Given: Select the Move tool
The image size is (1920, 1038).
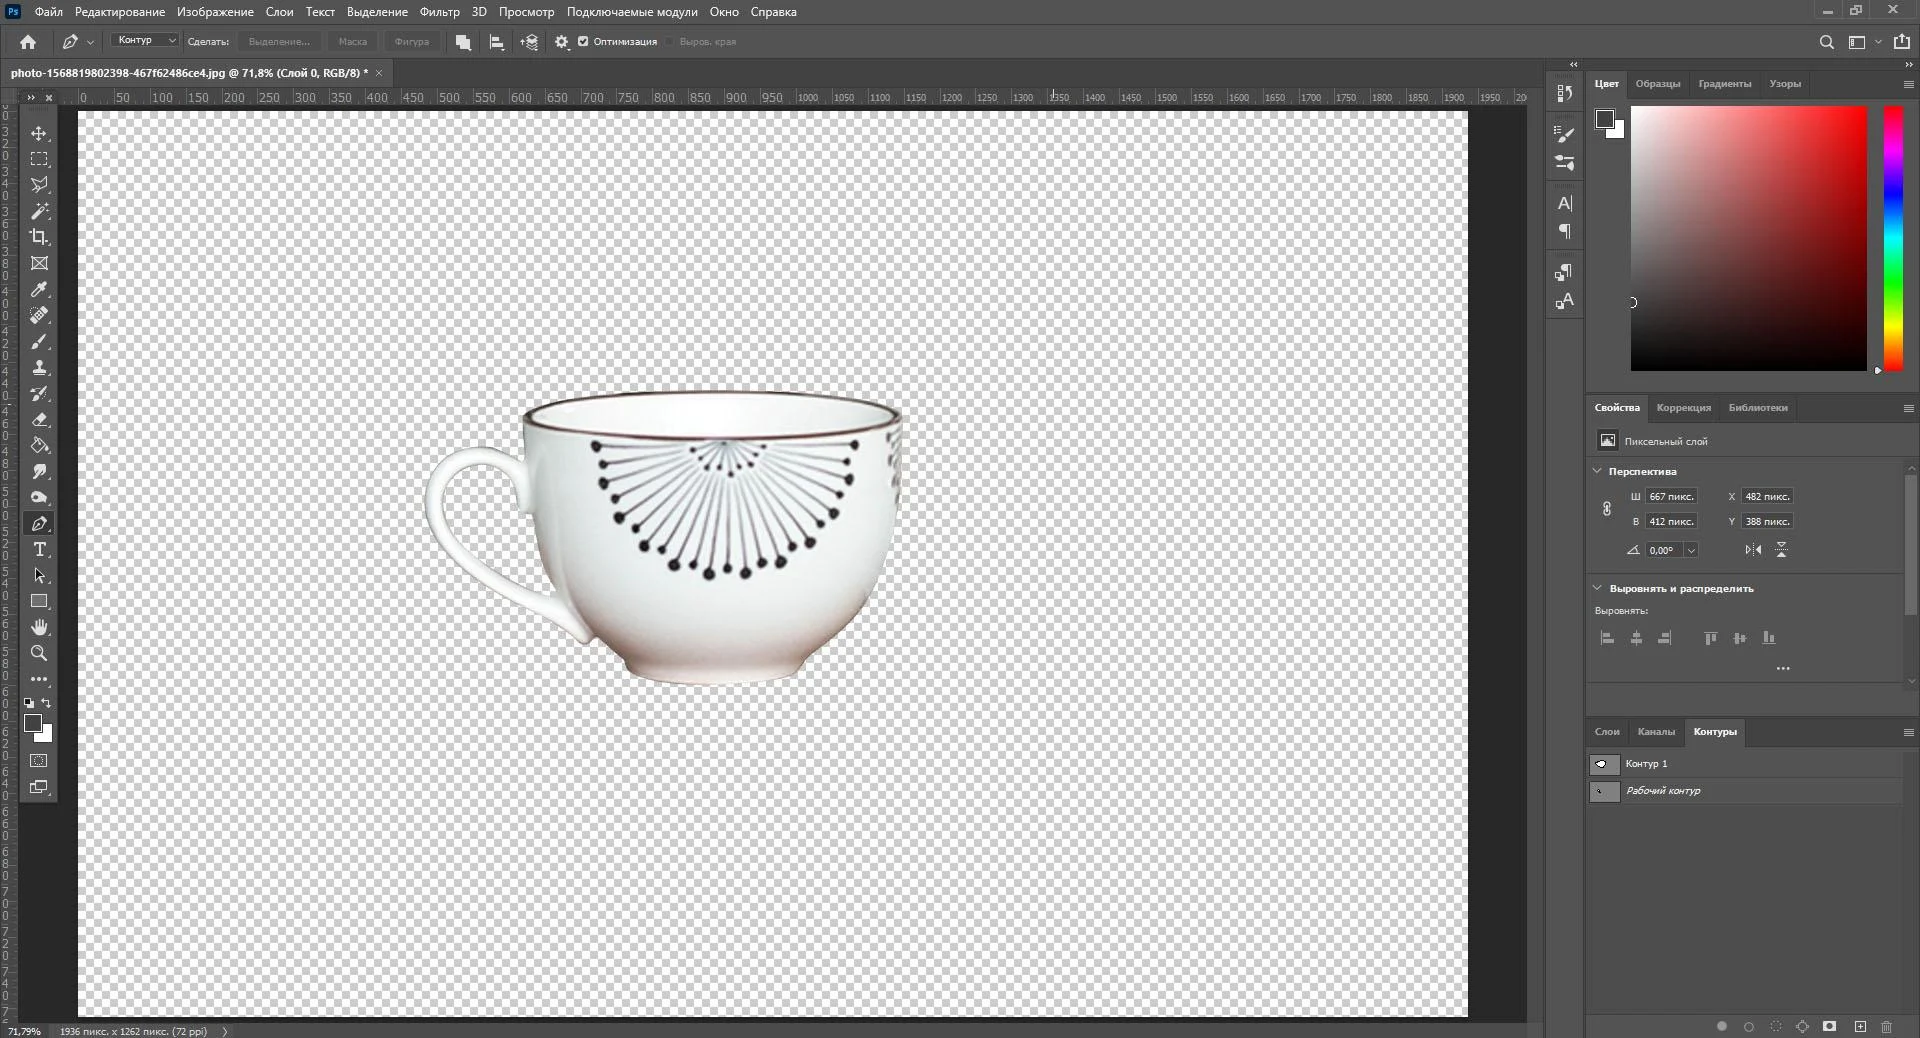Looking at the screenshot, I should (x=39, y=133).
